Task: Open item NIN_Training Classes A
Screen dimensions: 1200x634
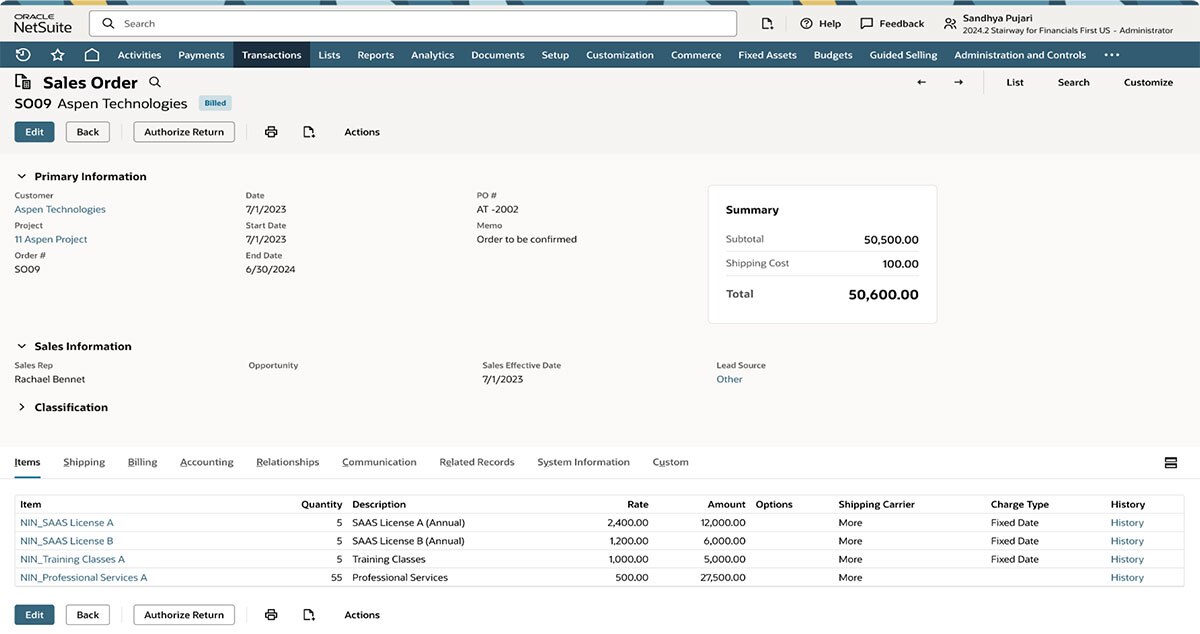Action: click(x=72, y=559)
